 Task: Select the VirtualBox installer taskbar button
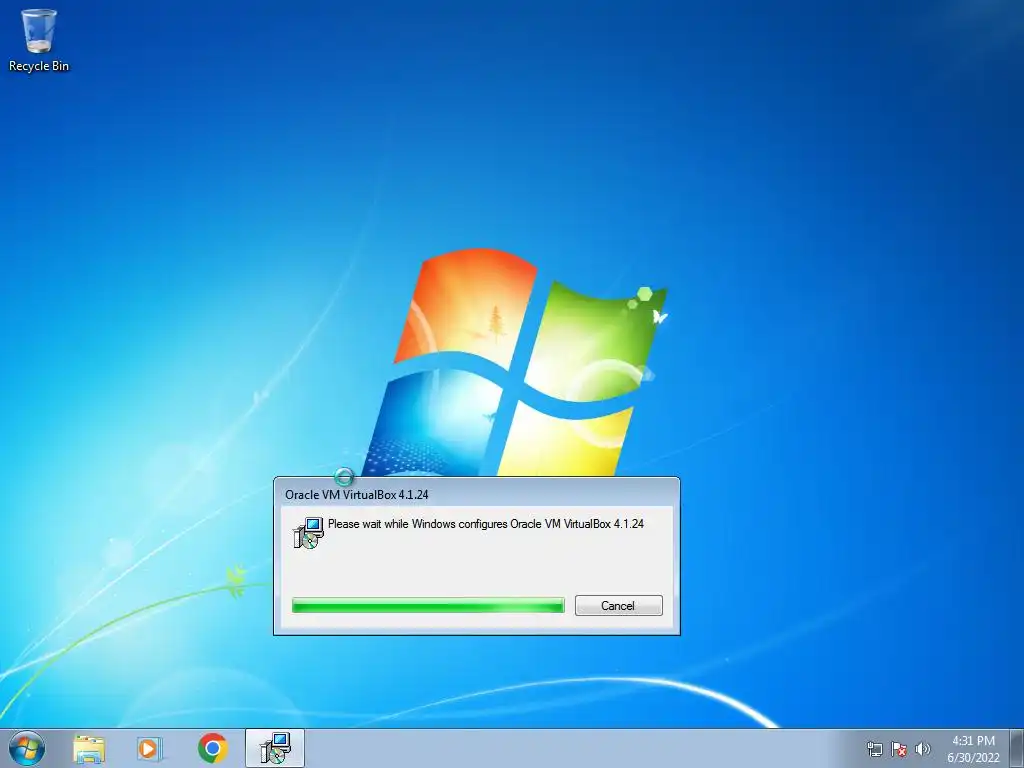275,748
